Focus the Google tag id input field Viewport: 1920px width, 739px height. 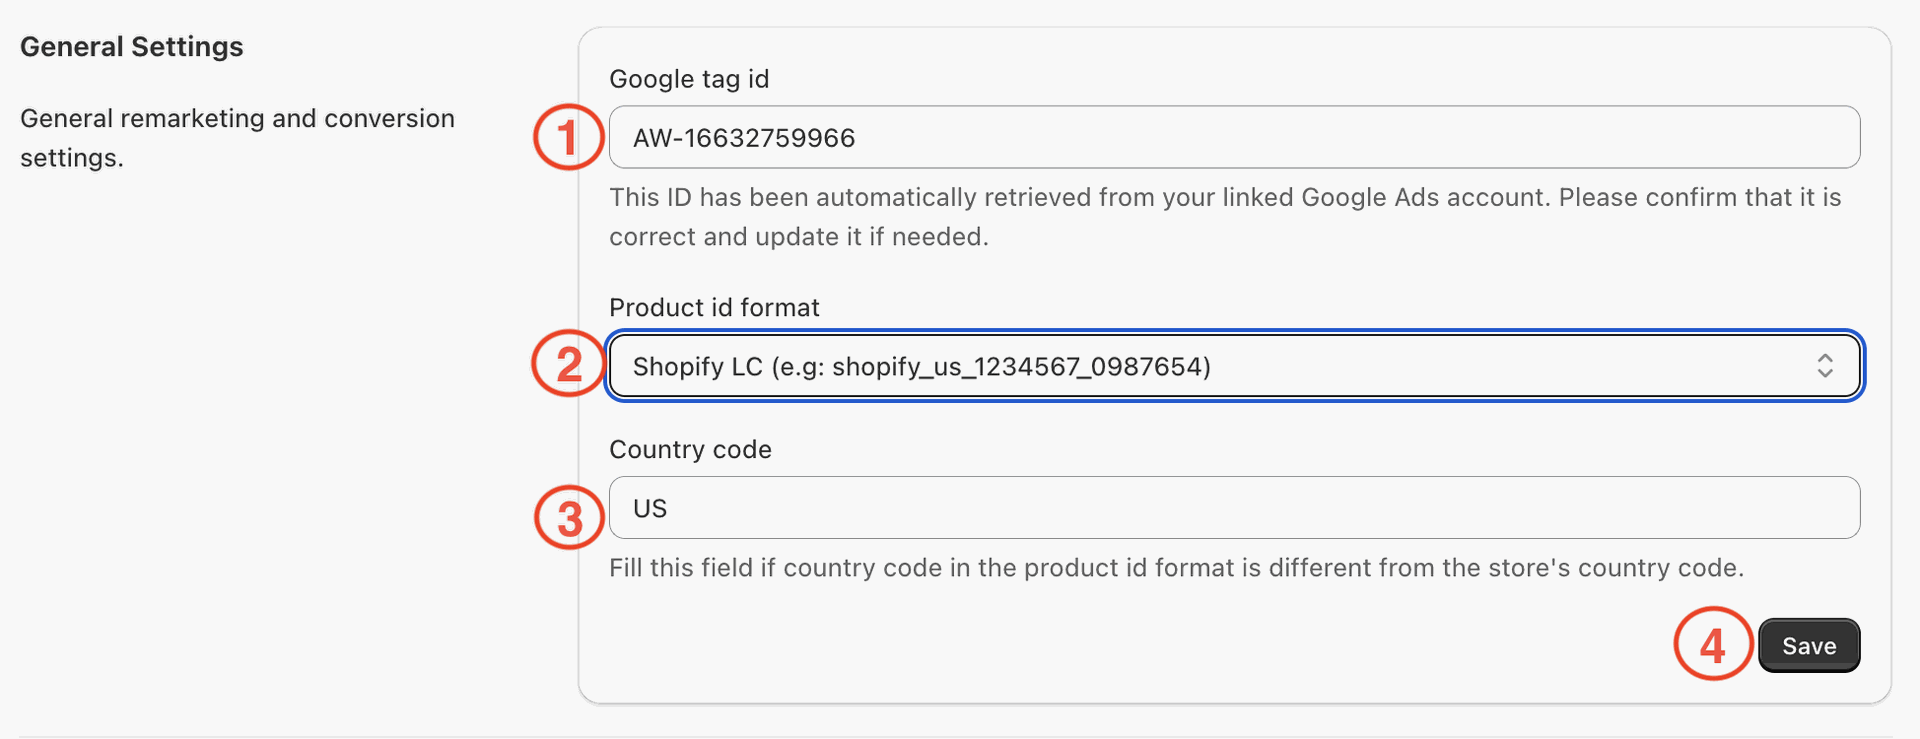(x=1233, y=137)
